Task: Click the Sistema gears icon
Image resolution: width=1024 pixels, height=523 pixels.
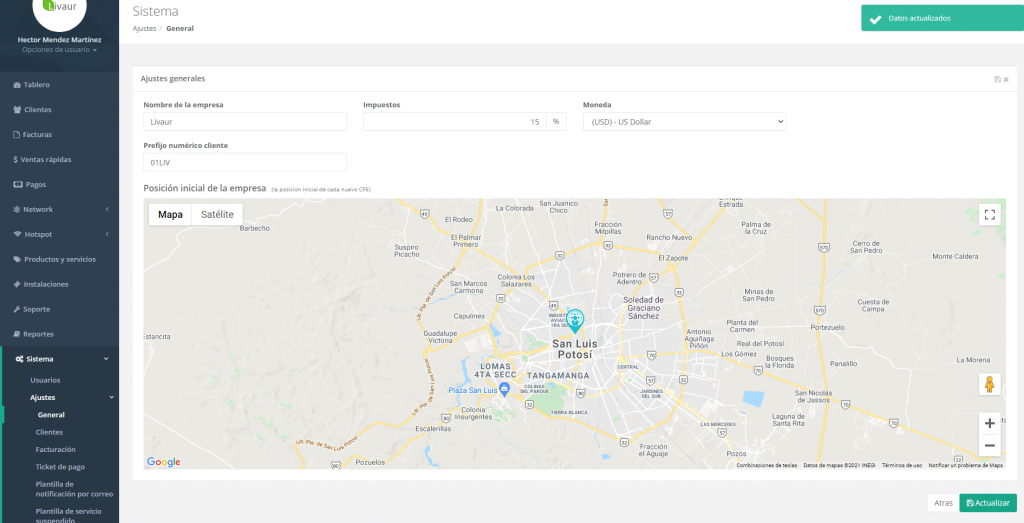Action: pos(20,359)
